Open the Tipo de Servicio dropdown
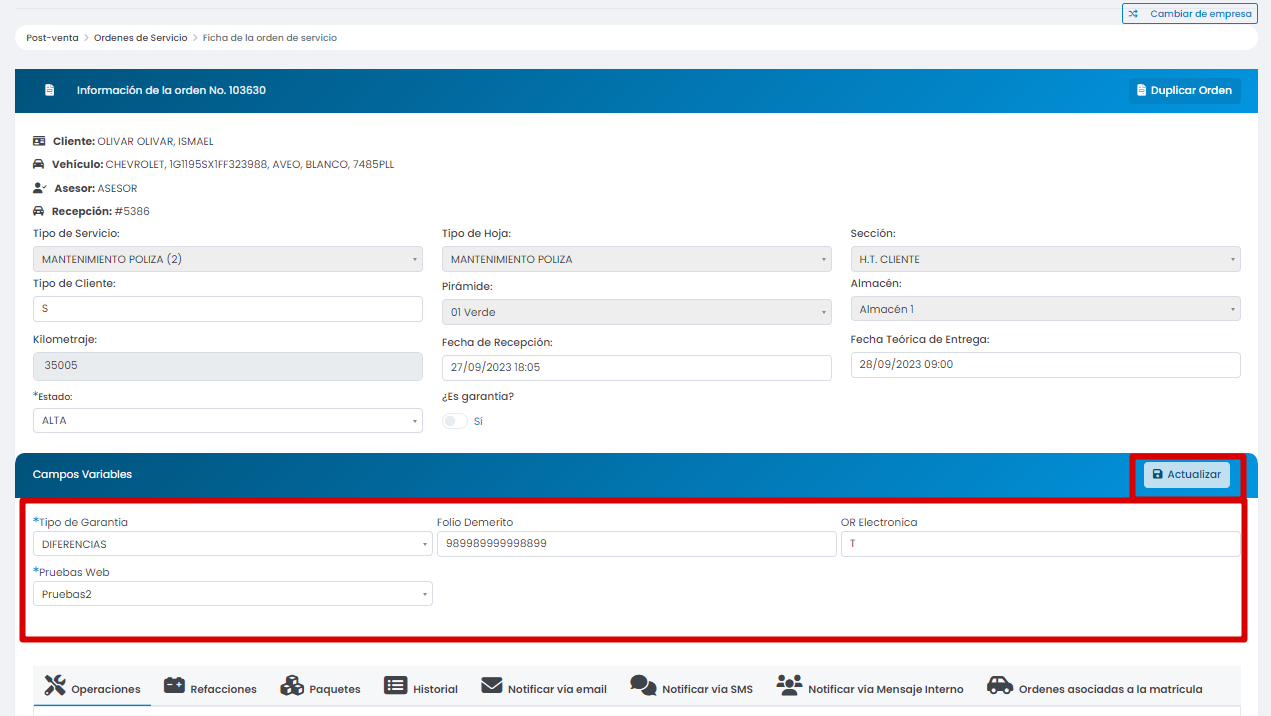The height and width of the screenshot is (716, 1271). pyautogui.click(x=228, y=259)
